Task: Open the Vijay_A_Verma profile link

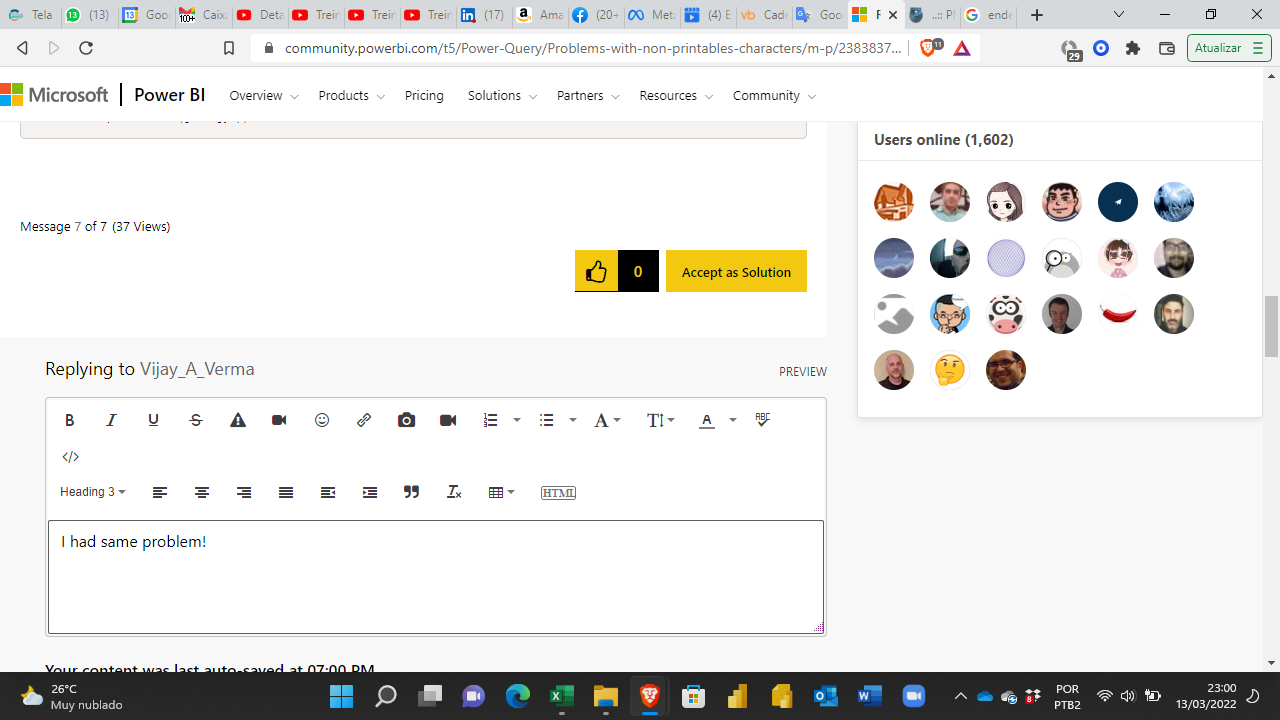Action: (197, 369)
